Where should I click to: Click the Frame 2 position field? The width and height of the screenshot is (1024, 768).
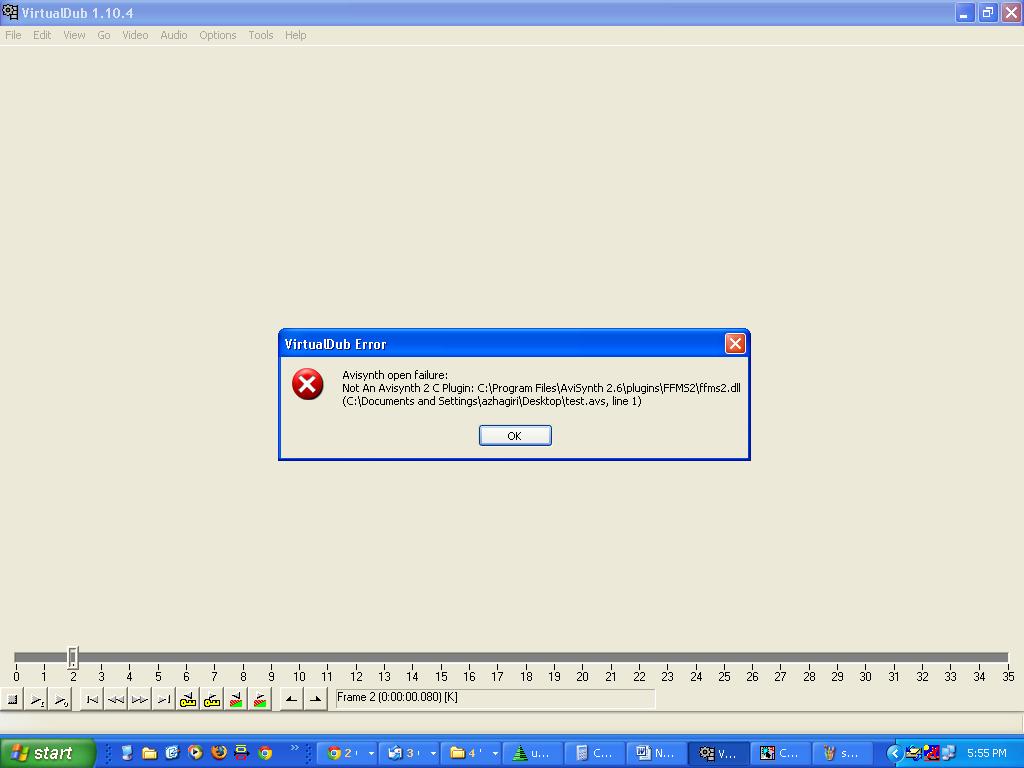click(x=494, y=698)
